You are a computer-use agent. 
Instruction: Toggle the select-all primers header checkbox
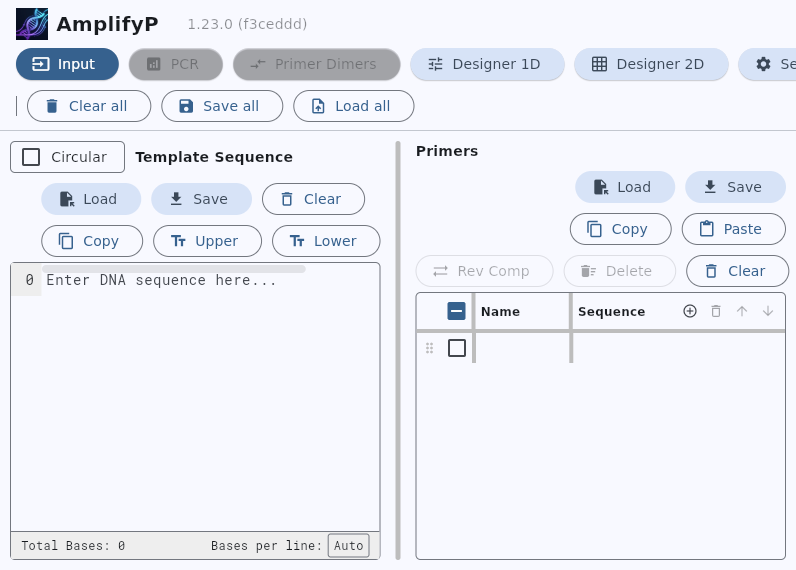(456, 311)
